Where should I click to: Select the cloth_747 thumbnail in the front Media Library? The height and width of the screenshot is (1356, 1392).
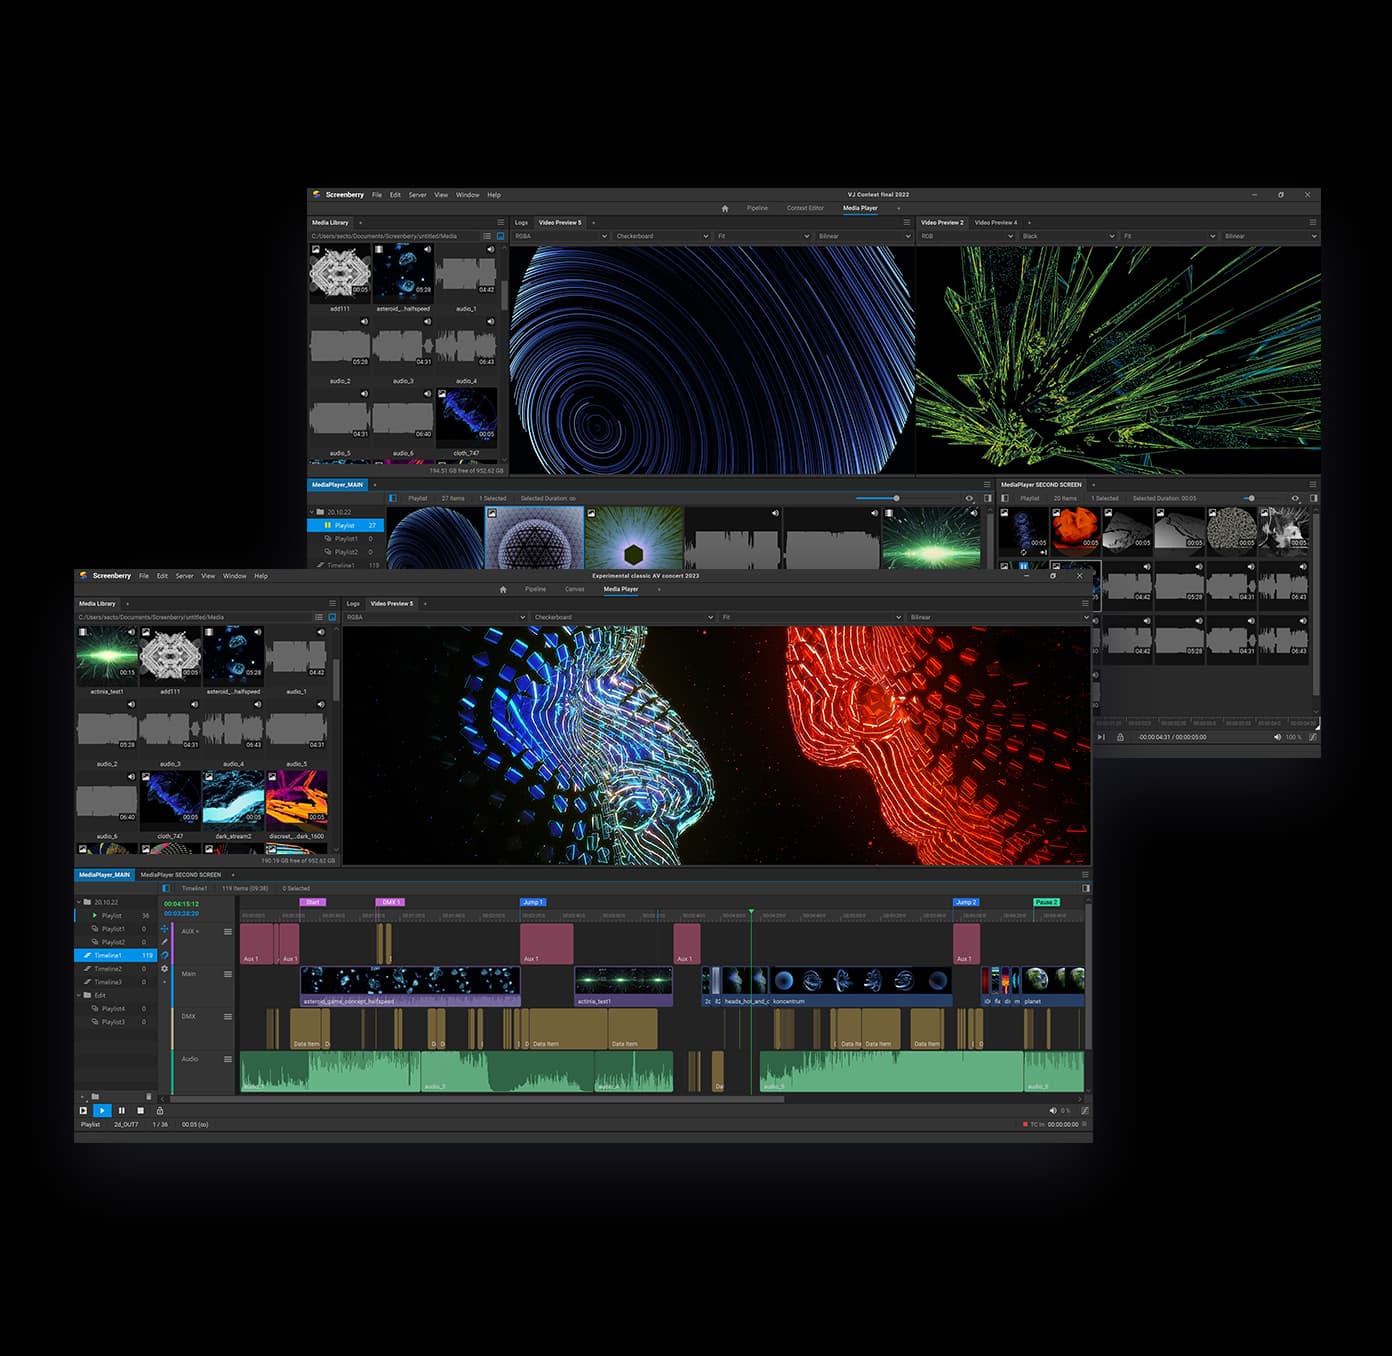coord(170,801)
